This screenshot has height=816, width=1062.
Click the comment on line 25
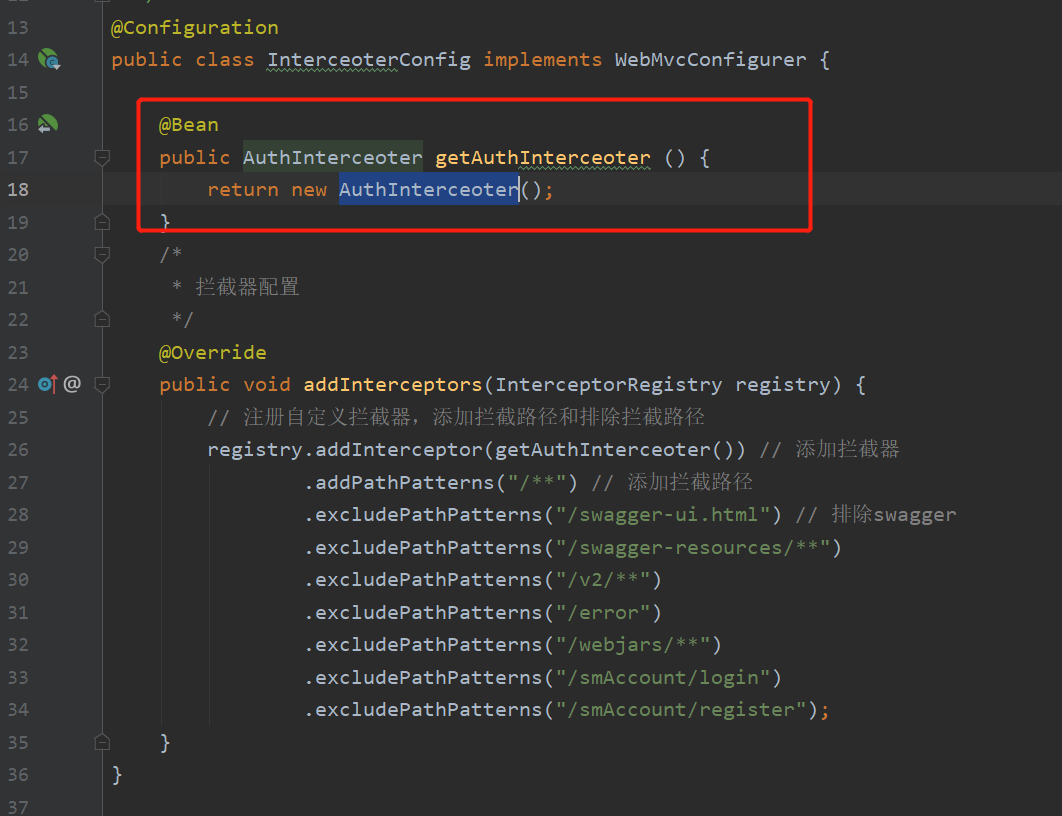[x=456, y=417]
